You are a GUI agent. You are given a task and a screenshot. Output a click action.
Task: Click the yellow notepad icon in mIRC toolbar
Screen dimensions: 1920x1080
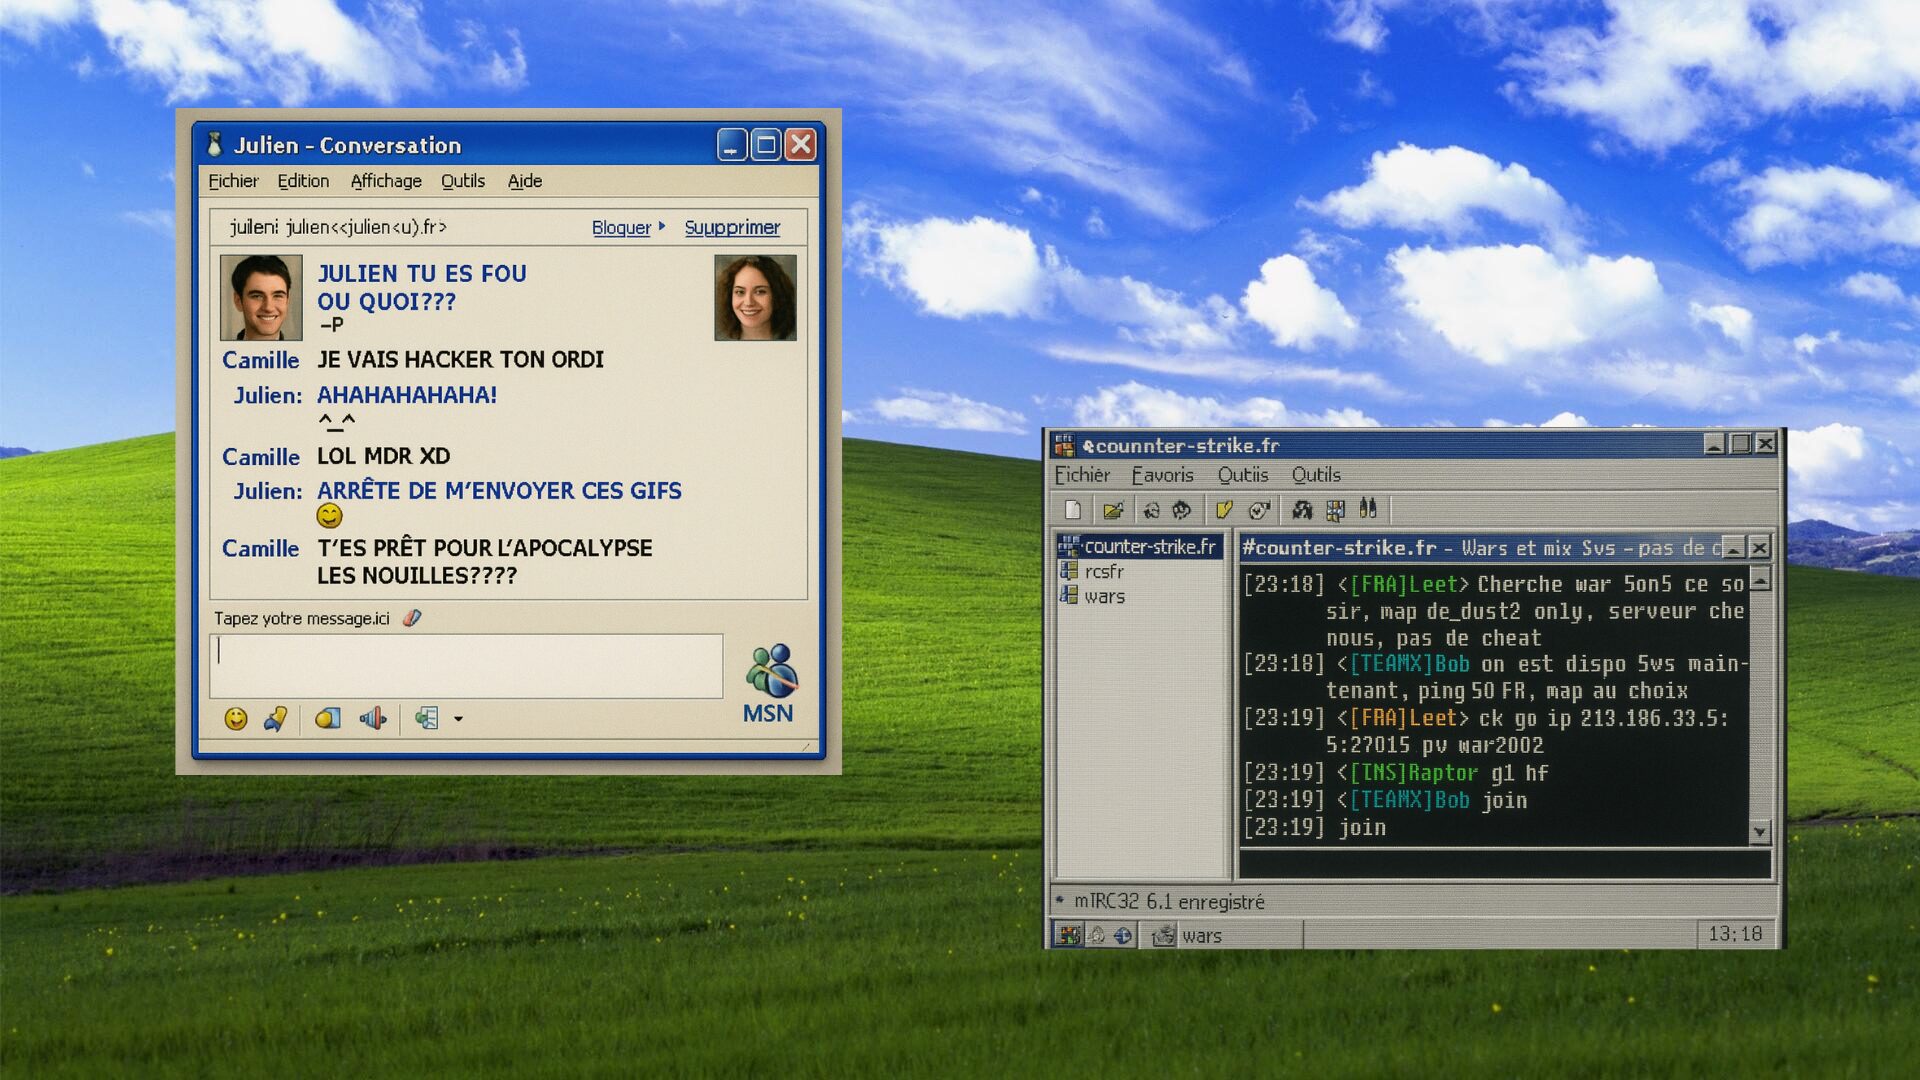coord(1224,510)
